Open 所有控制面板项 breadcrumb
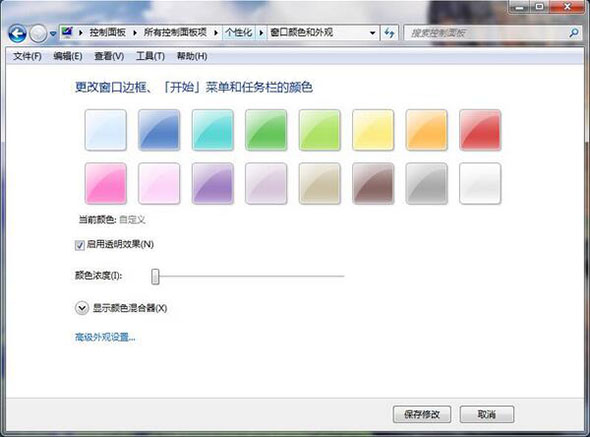Viewport: 590px width, 437px height. (175, 33)
